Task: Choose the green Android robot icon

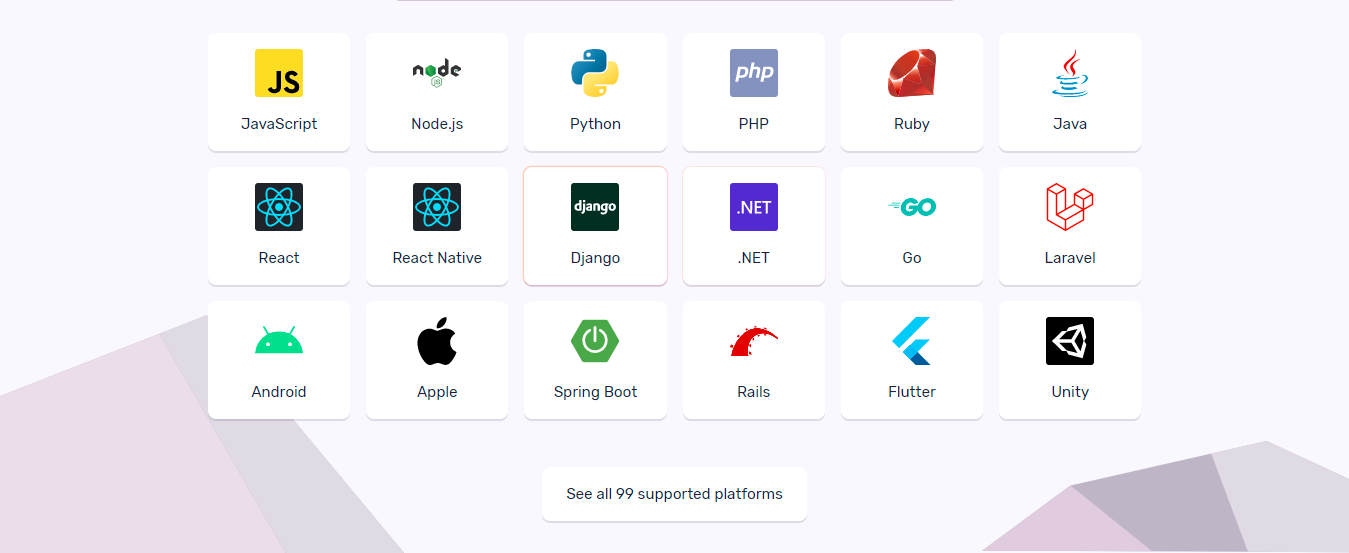Action: 279,340
